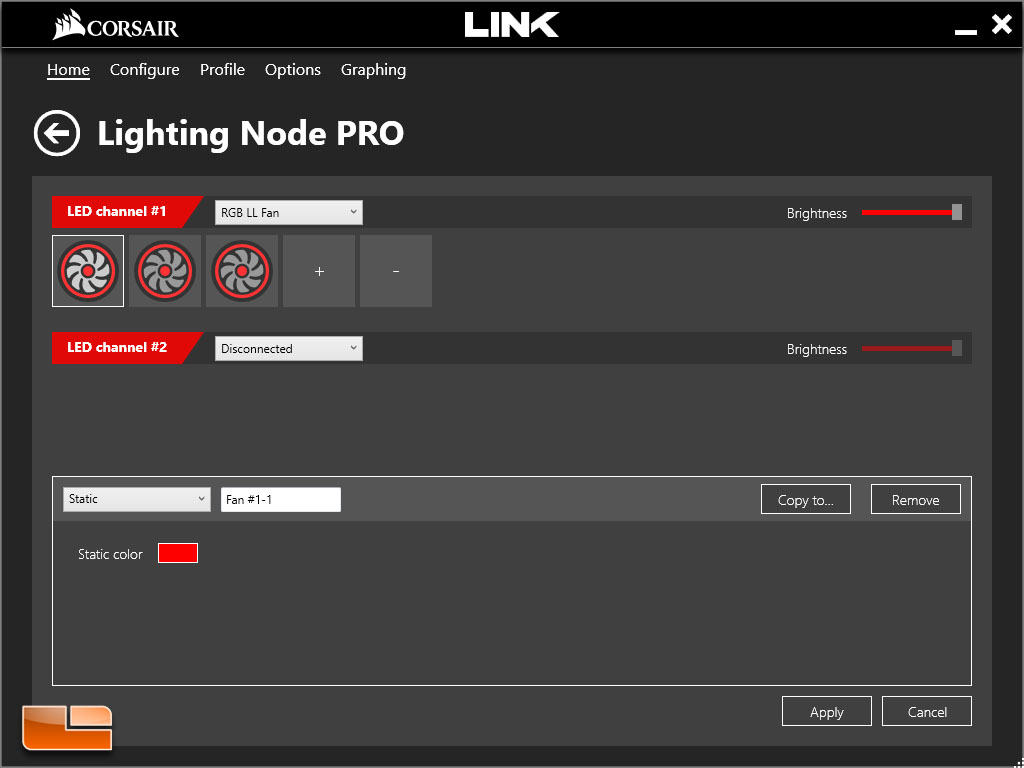Open the Static lighting mode dropdown
Screen dimensions: 1024x768
[x=136, y=499]
